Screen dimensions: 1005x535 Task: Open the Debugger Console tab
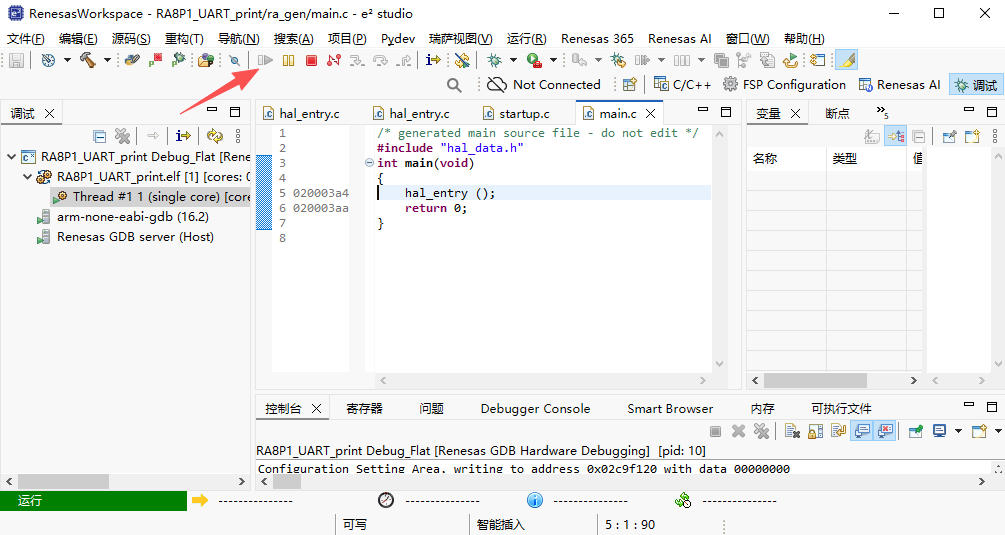(x=535, y=408)
